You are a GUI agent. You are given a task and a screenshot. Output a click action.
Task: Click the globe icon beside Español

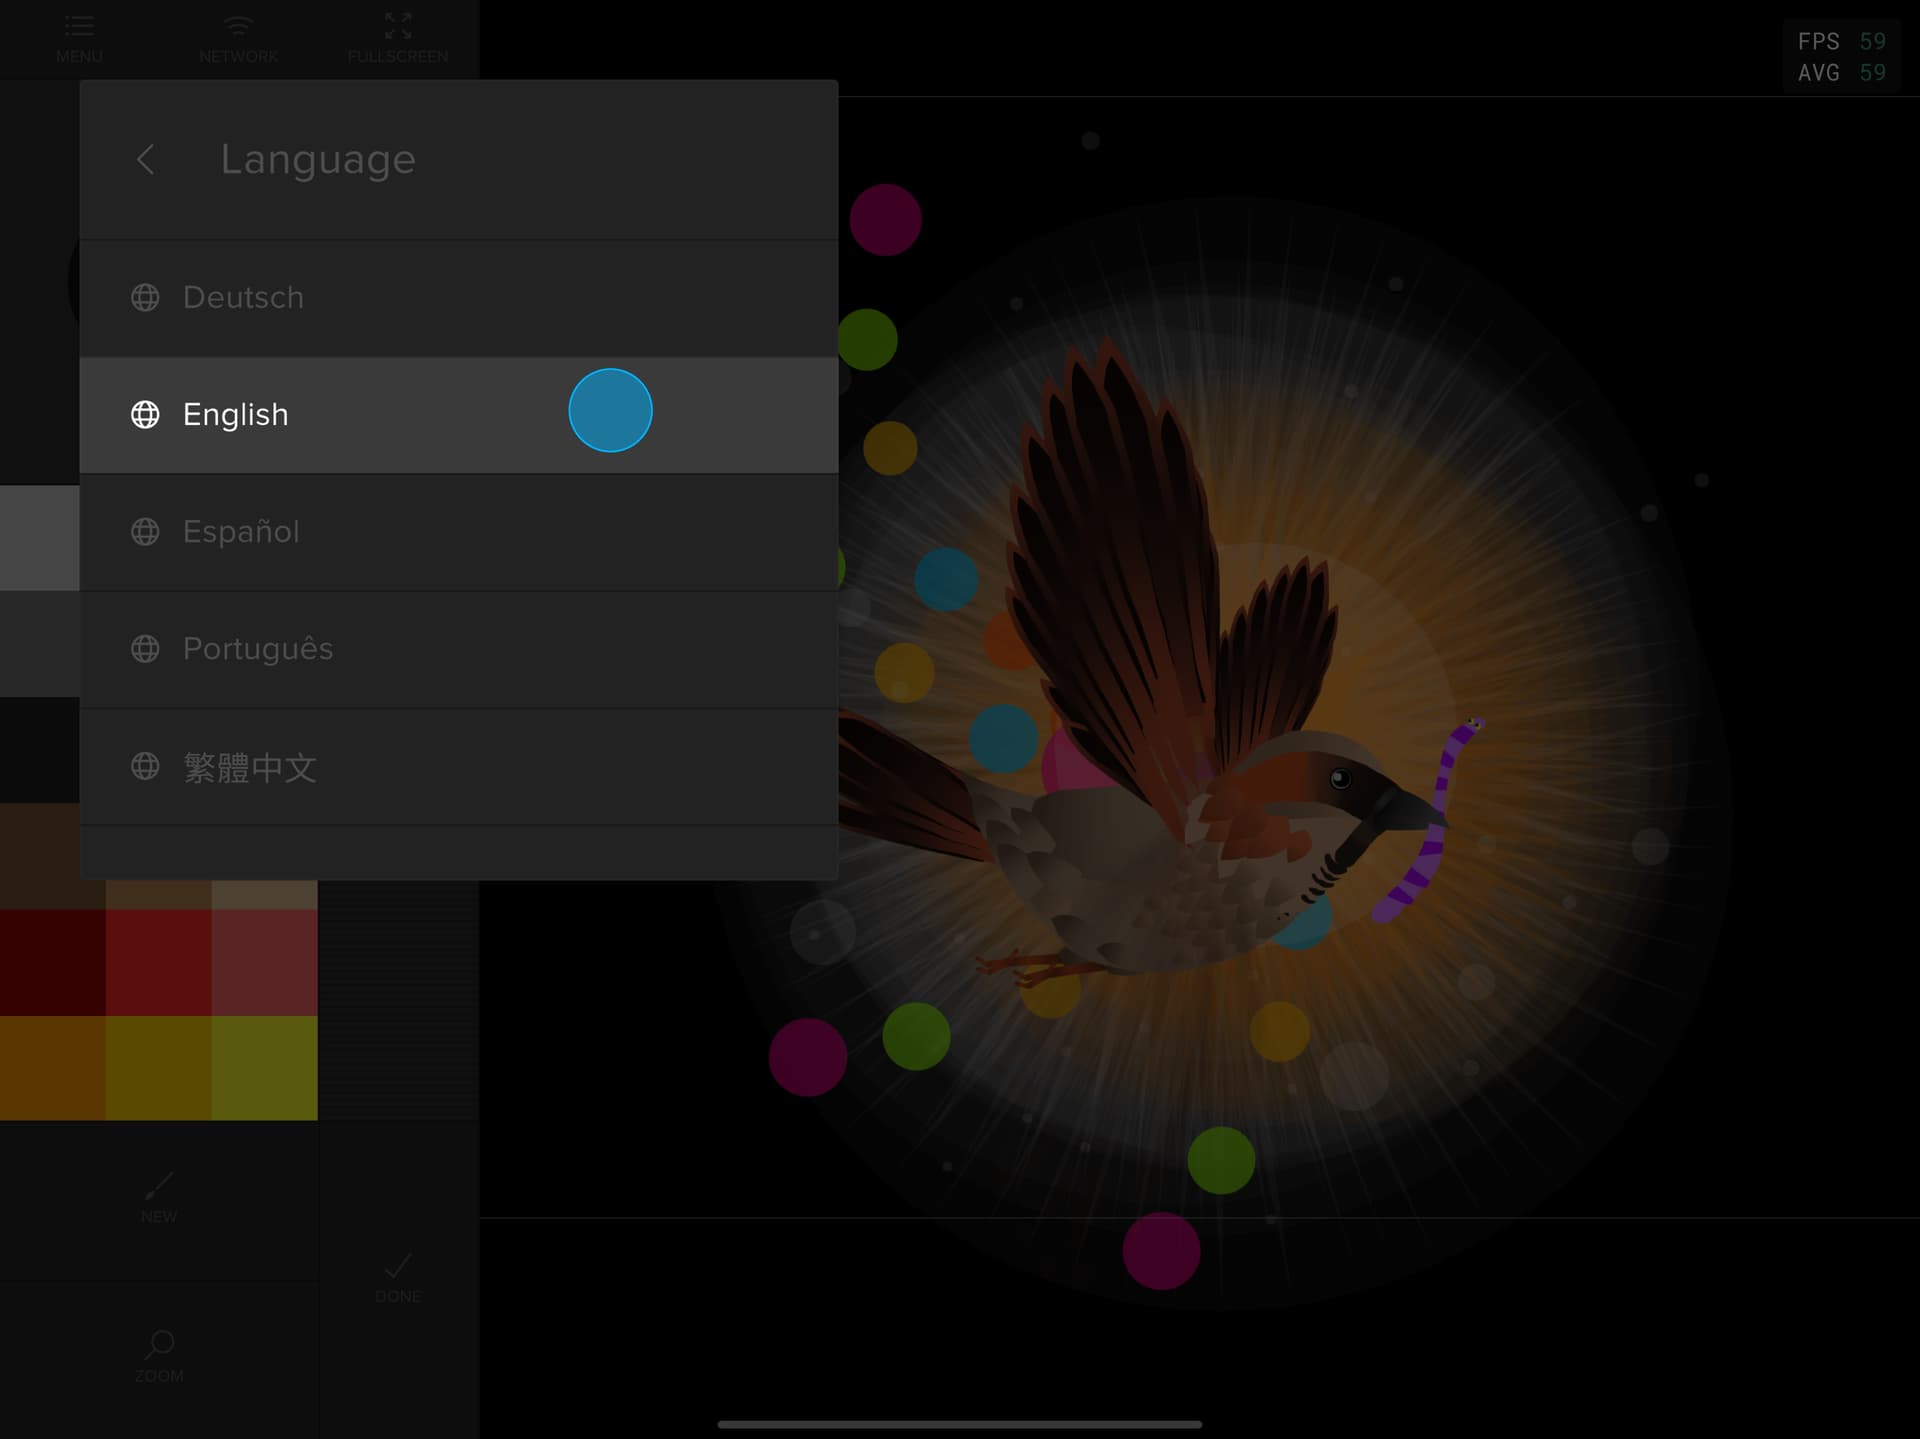tap(145, 532)
